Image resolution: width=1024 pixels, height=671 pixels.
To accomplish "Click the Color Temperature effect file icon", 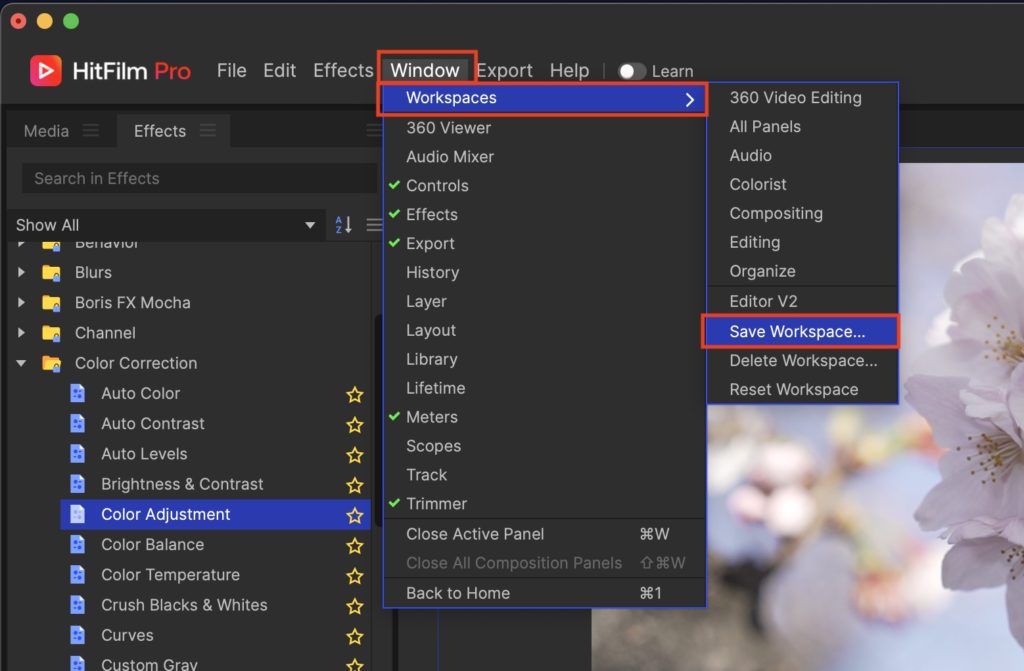I will point(78,574).
